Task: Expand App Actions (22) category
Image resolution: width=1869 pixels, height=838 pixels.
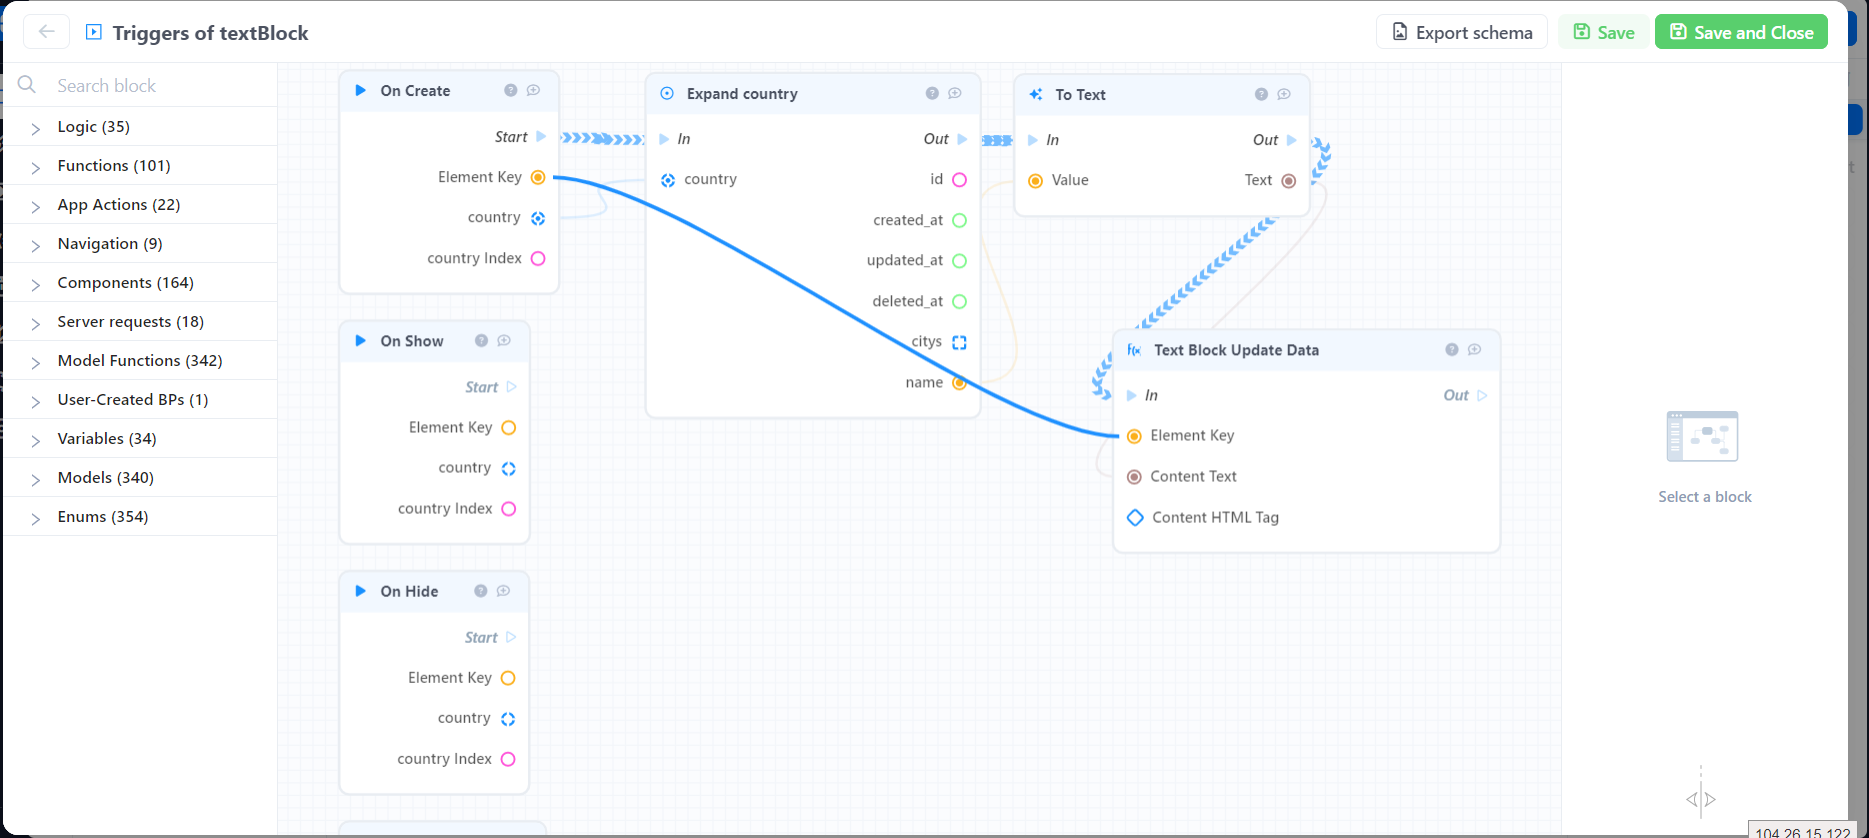Action: (140, 205)
